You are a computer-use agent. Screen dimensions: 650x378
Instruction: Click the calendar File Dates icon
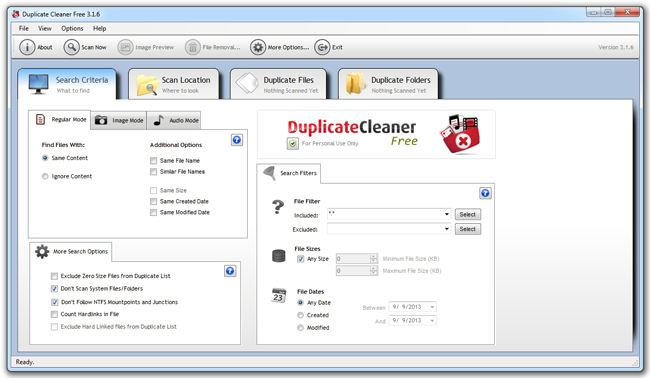[x=279, y=296]
